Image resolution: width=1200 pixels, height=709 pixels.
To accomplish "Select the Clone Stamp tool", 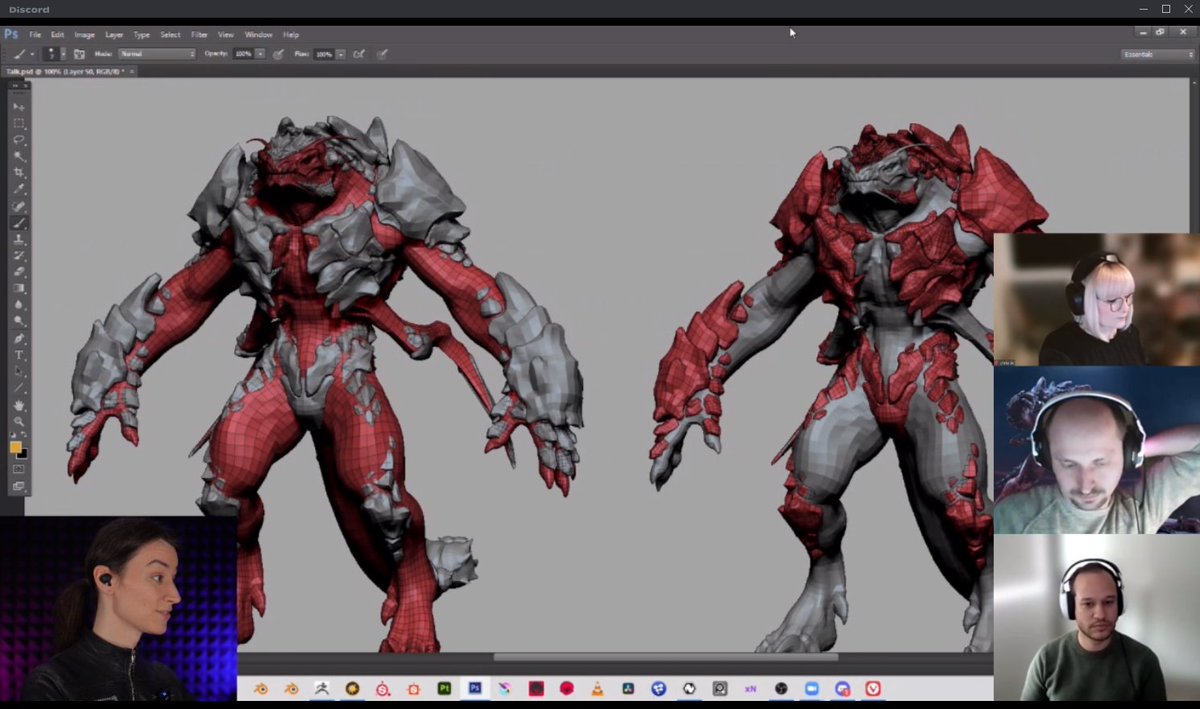I will pos(19,239).
